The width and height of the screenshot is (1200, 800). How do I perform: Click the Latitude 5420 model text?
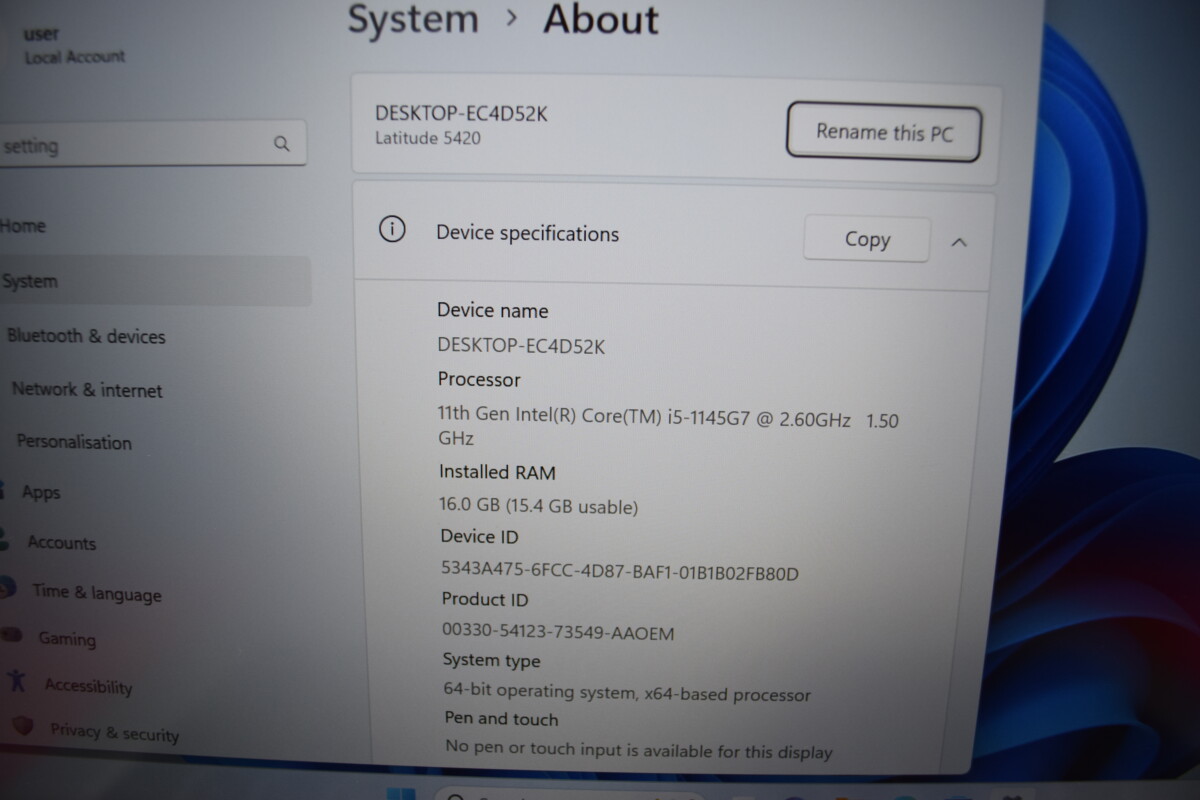pyautogui.click(x=427, y=138)
